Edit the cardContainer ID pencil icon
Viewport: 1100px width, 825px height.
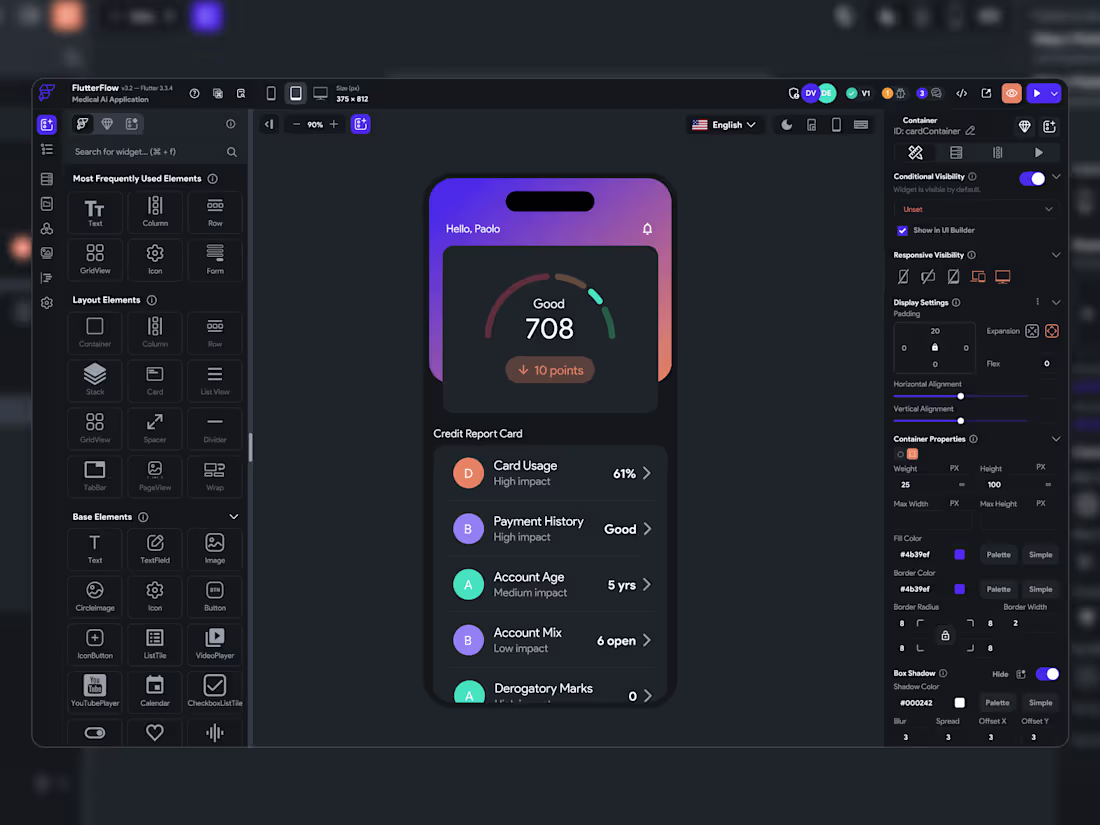tap(970, 131)
